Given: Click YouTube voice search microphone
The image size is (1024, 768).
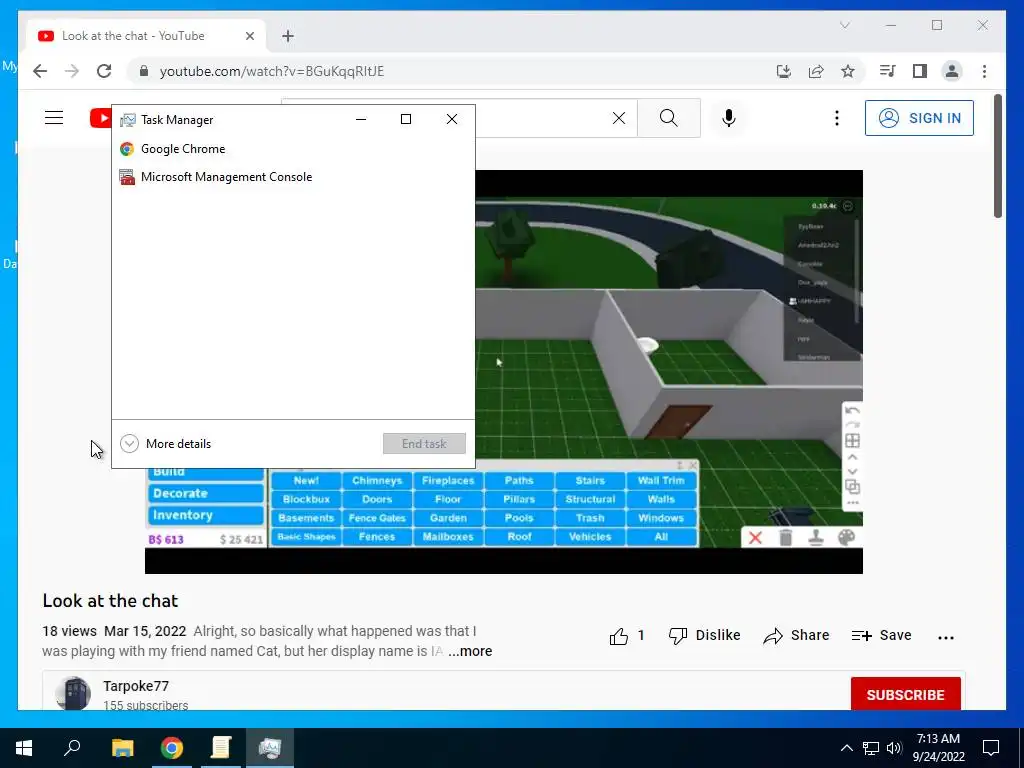Looking at the screenshot, I should click(x=729, y=118).
